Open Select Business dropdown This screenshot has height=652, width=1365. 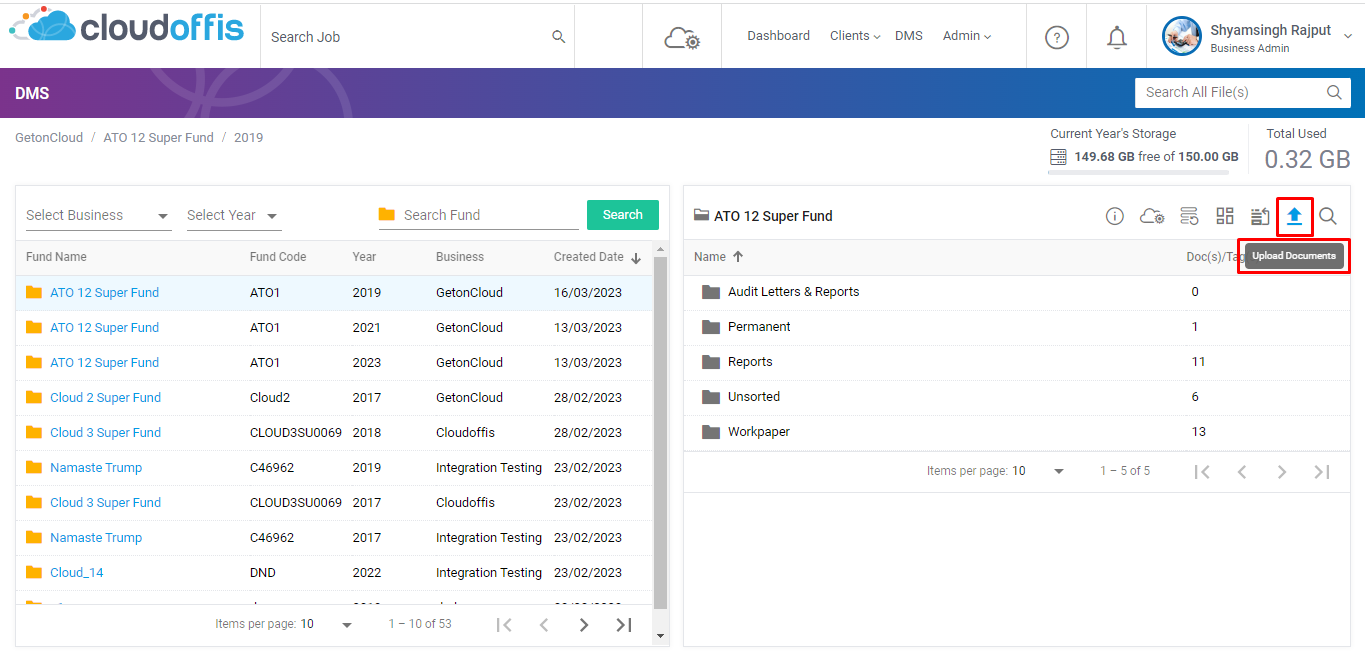(98, 215)
